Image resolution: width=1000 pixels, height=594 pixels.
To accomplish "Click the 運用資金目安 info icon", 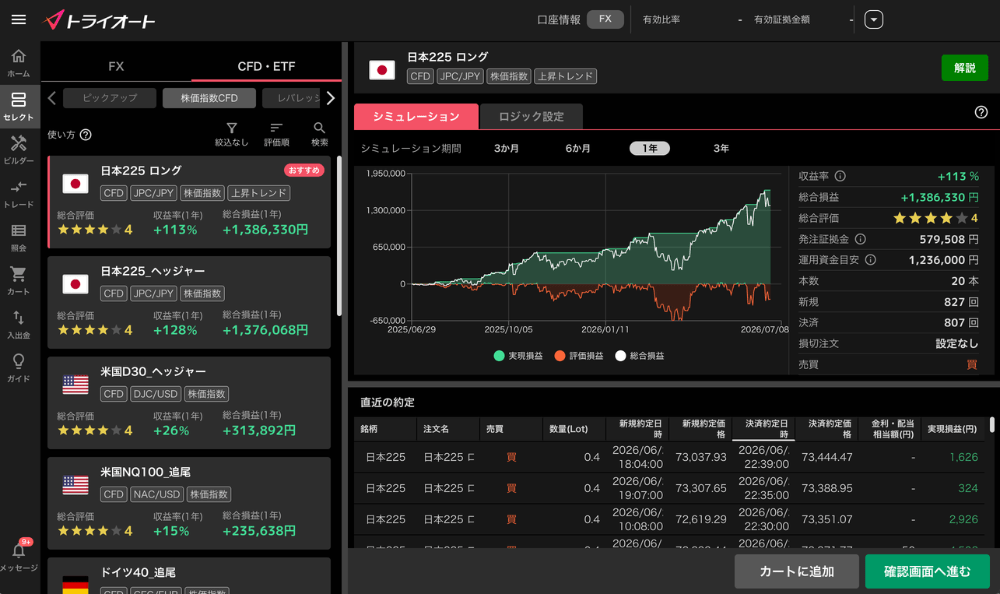I will [870, 260].
